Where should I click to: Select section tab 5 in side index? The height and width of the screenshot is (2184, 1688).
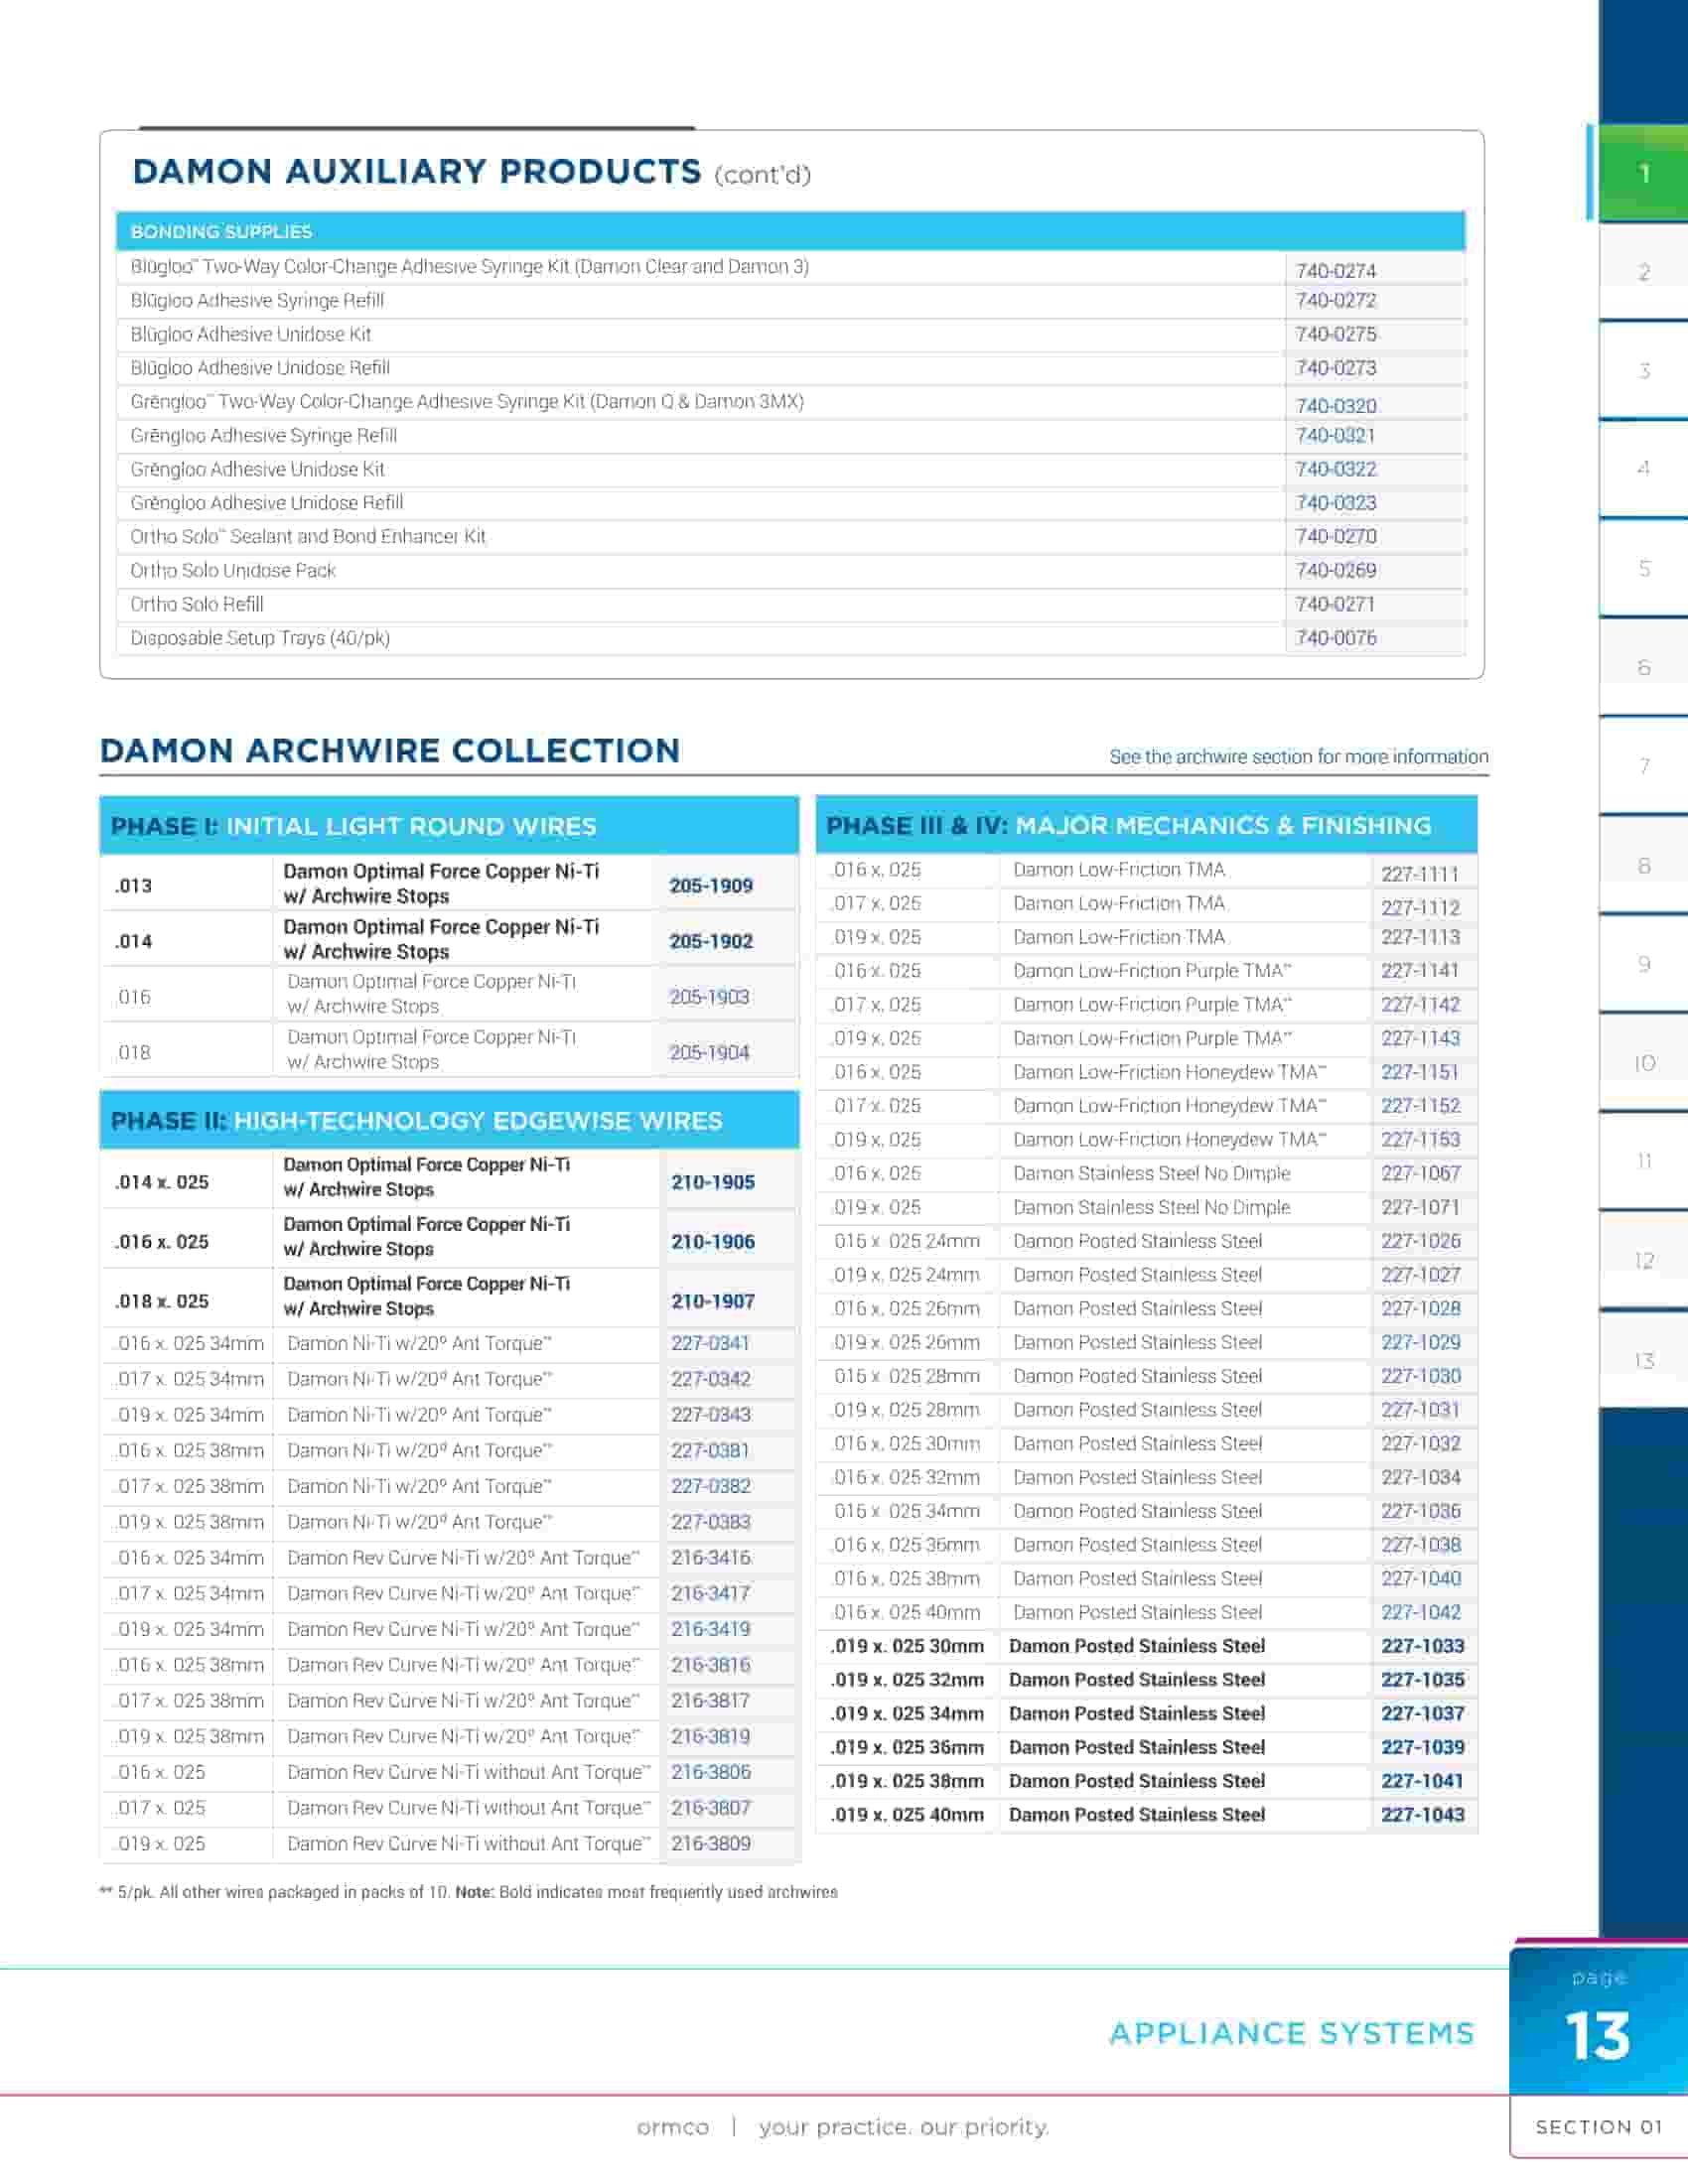point(1643,568)
